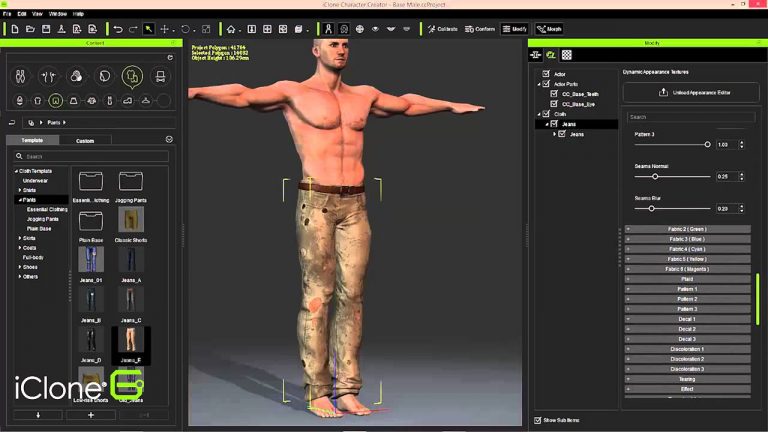Open the Window menu

click(x=58, y=14)
